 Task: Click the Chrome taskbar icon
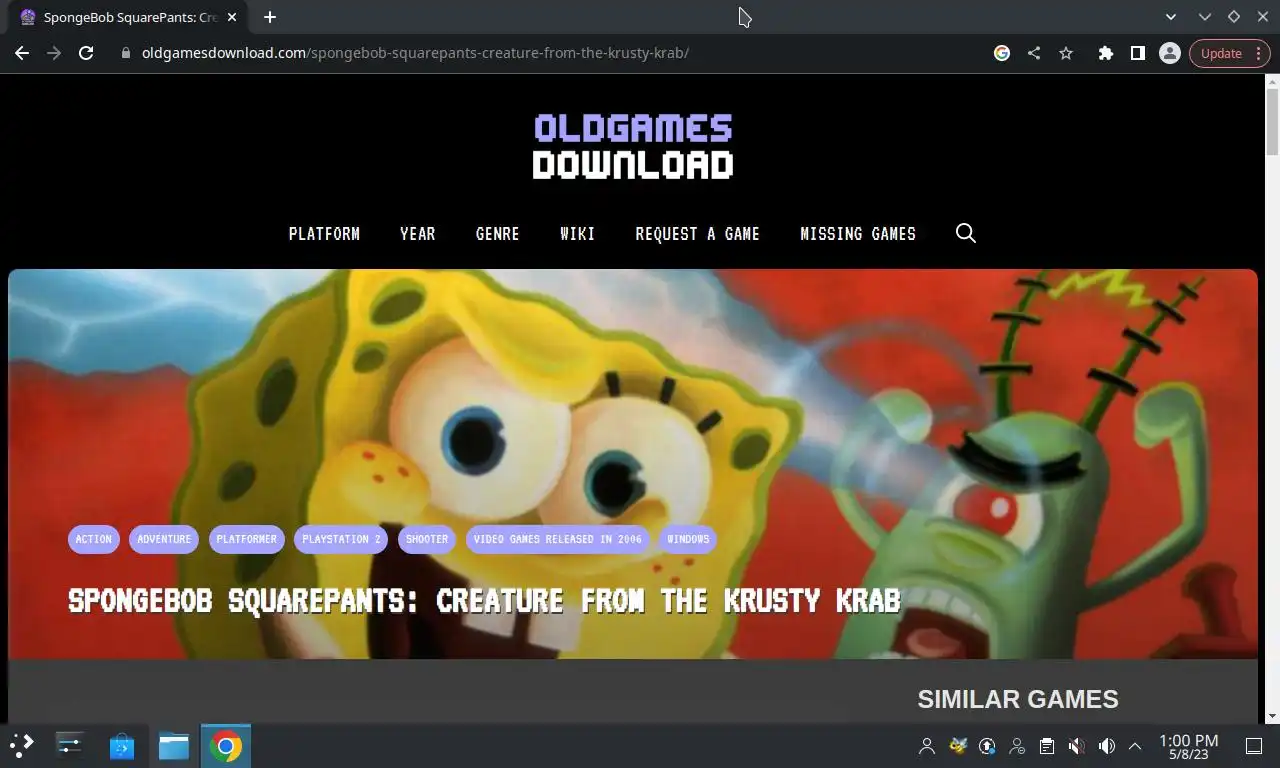(x=226, y=745)
